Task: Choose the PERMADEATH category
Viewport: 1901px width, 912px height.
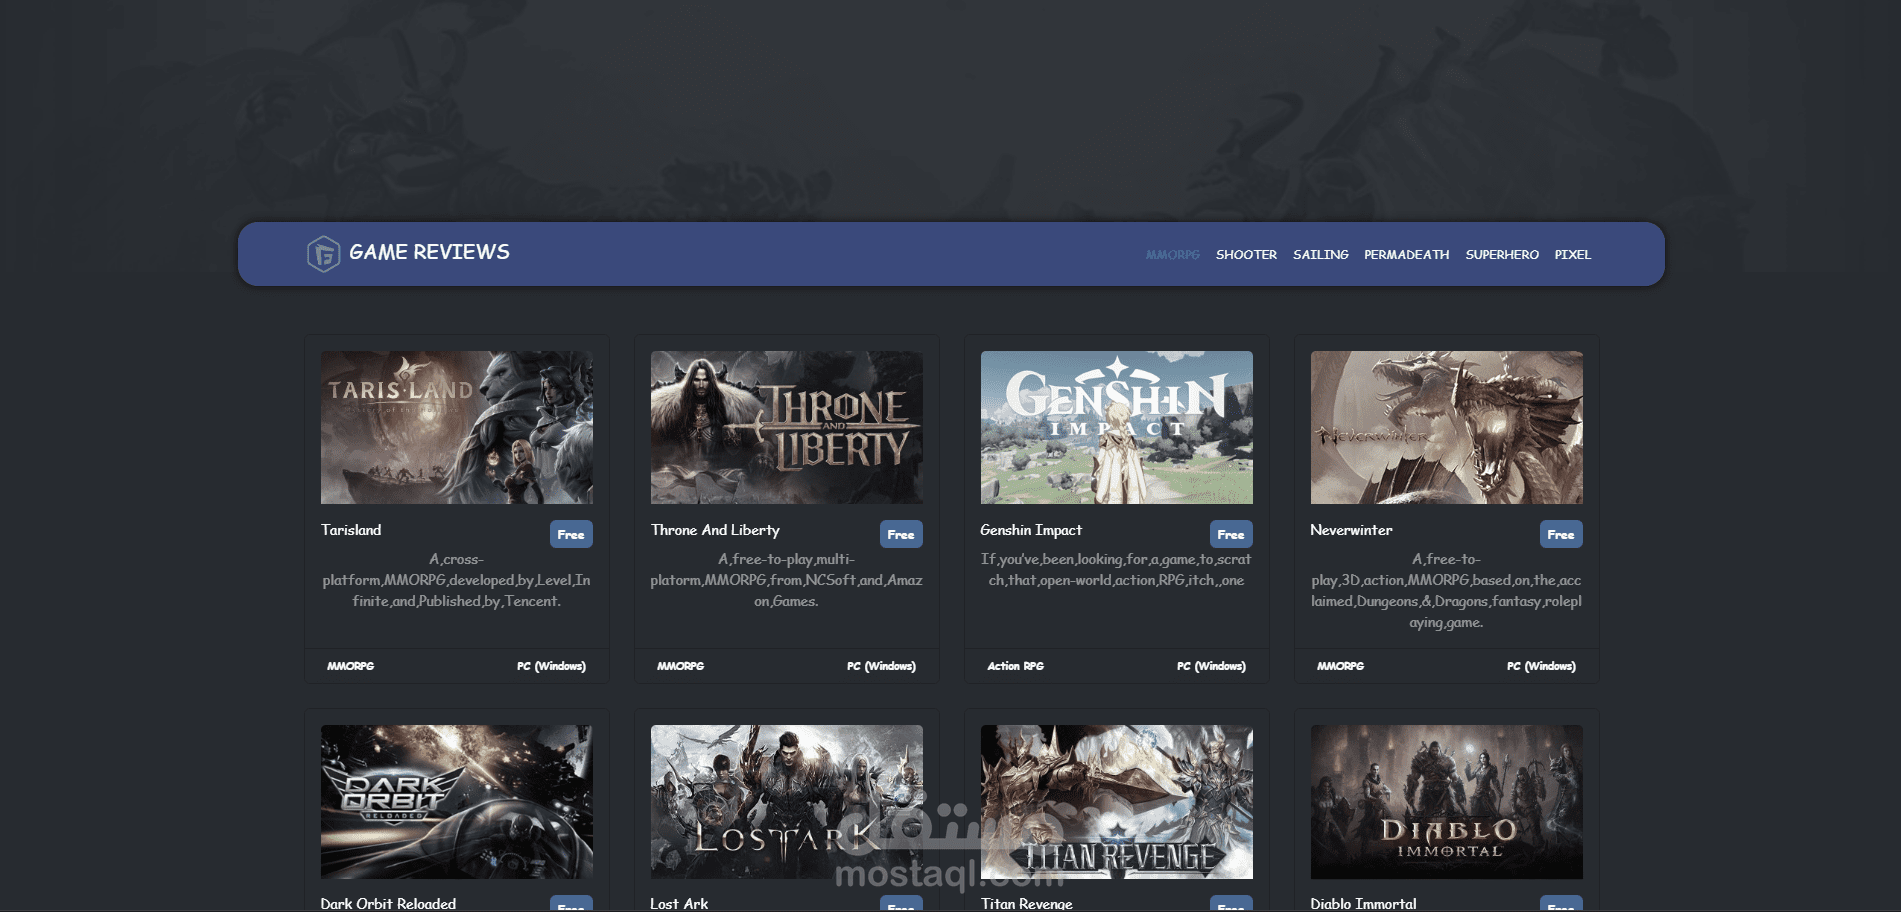Action: [x=1407, y=255]
